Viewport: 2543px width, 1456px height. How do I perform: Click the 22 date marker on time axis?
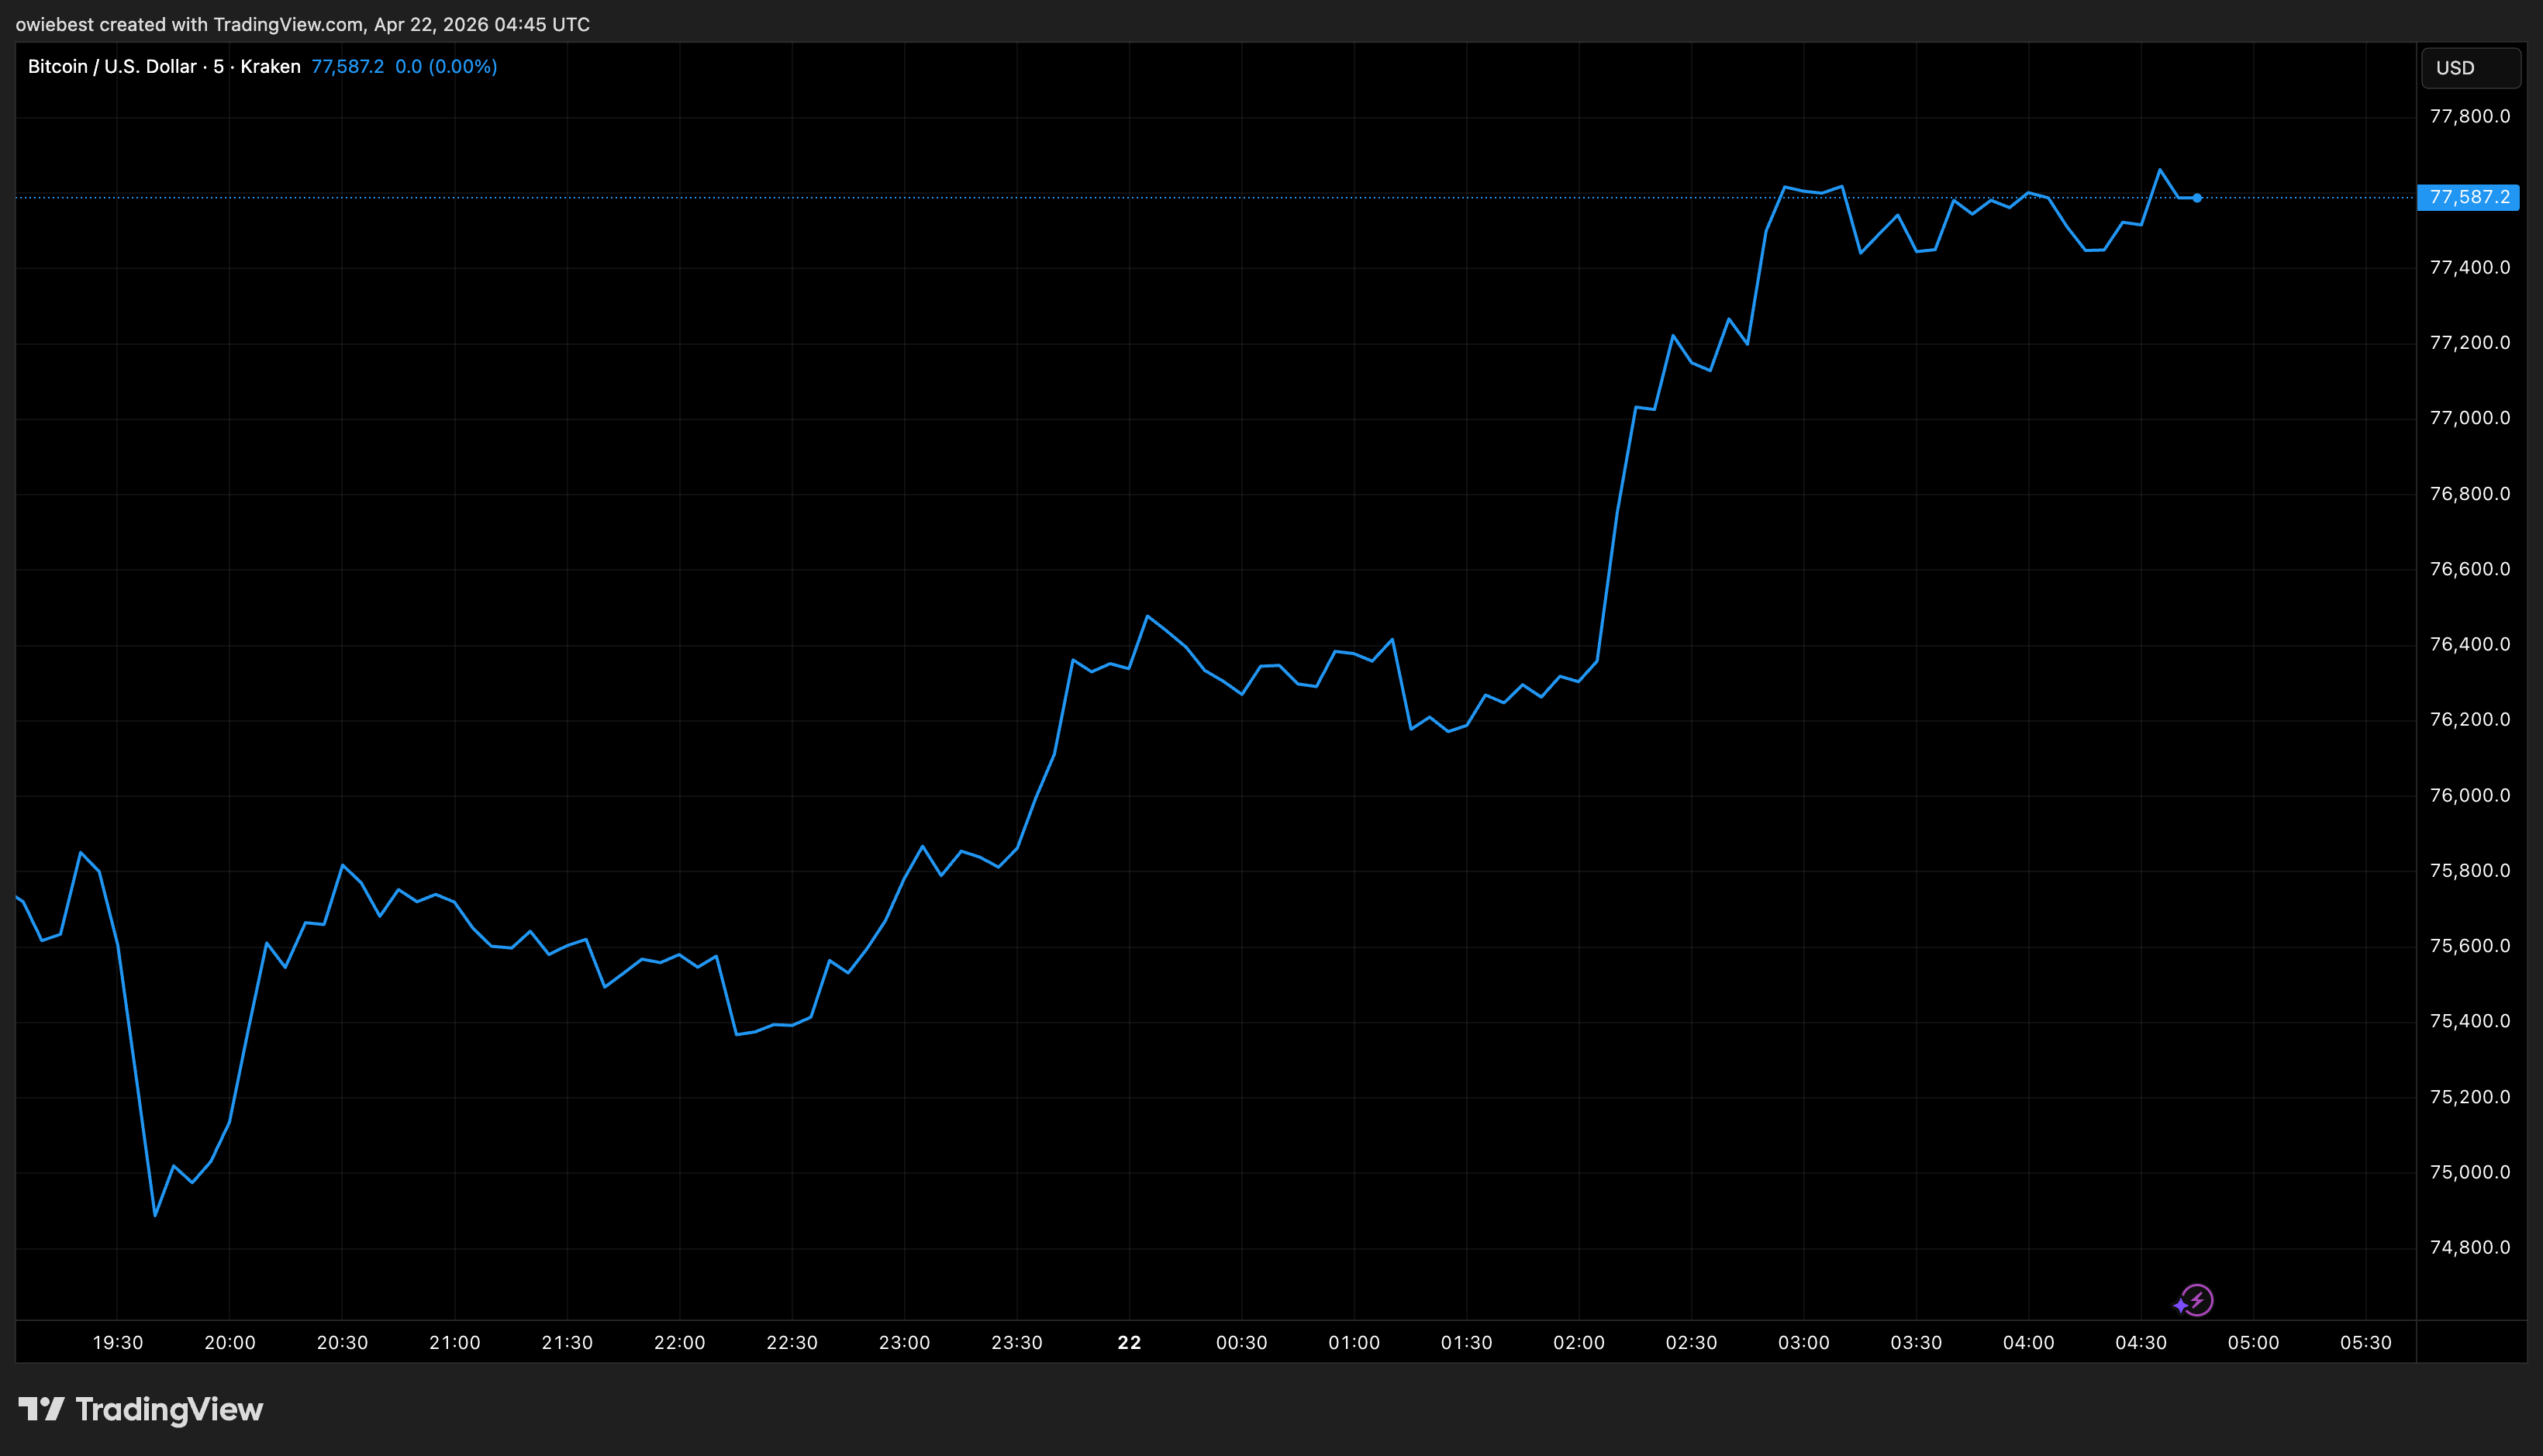pyautogui.click(x=1129, y=1343)
